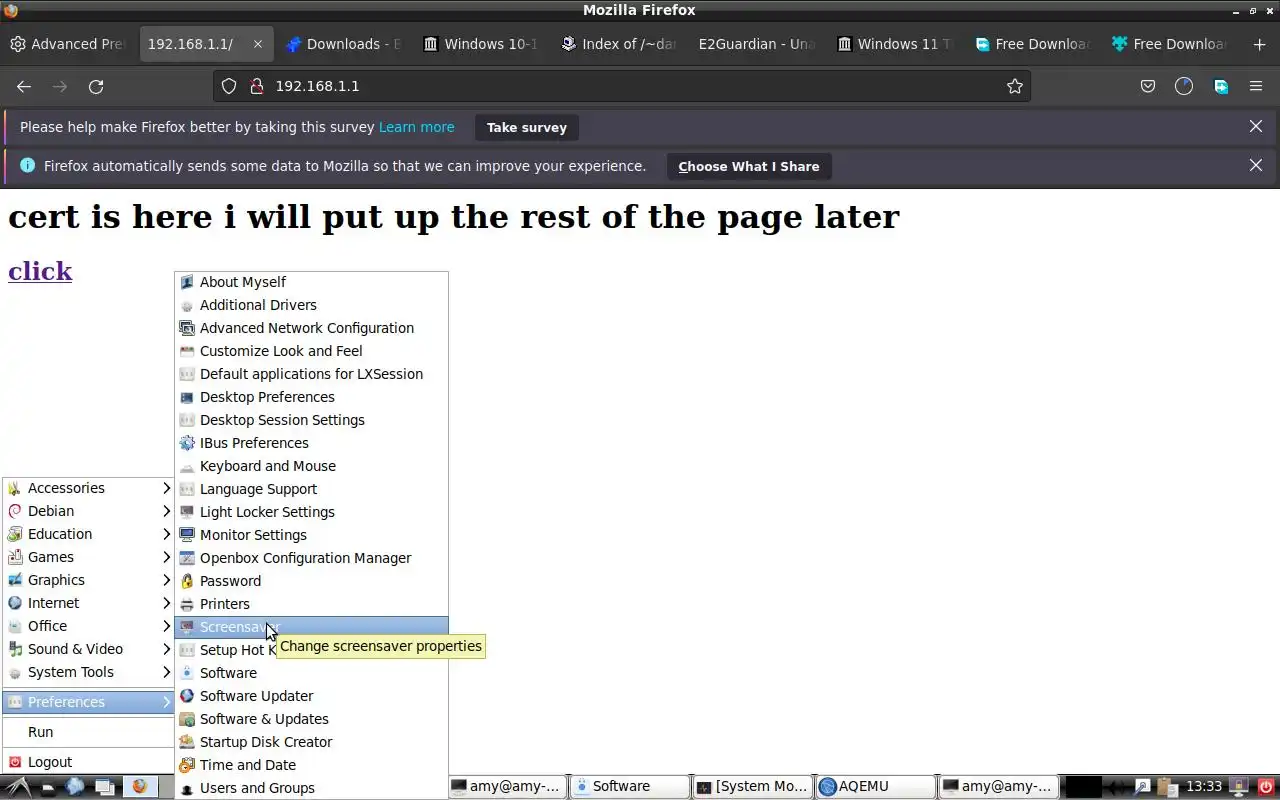This screenshot has height=800, width=1280.
Task: Reload the 192.168.1.1 page
Action: (96, 86)
